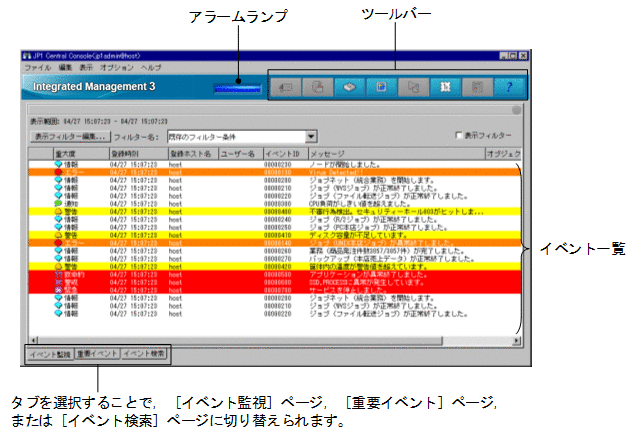Click the 登録ホスト名 column header
This screenshot has height=436, width=633.
[193, 154]
